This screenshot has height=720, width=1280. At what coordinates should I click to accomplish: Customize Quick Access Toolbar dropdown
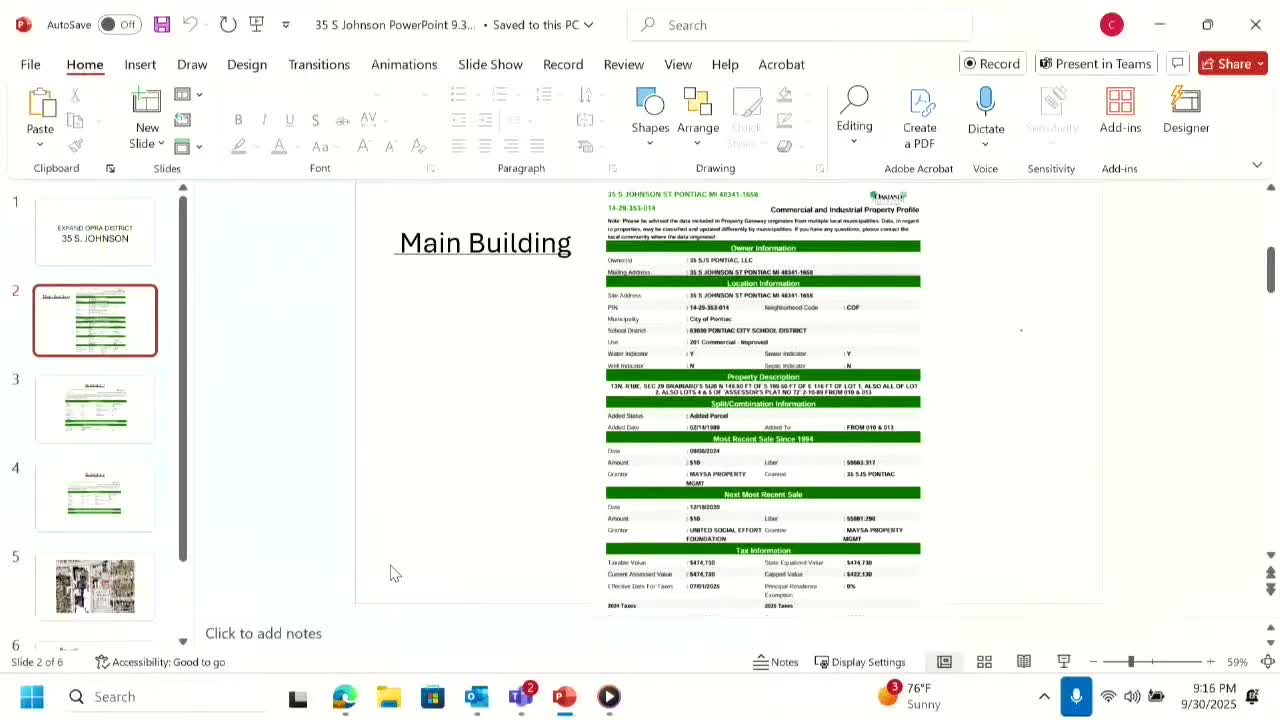(286, 24)
